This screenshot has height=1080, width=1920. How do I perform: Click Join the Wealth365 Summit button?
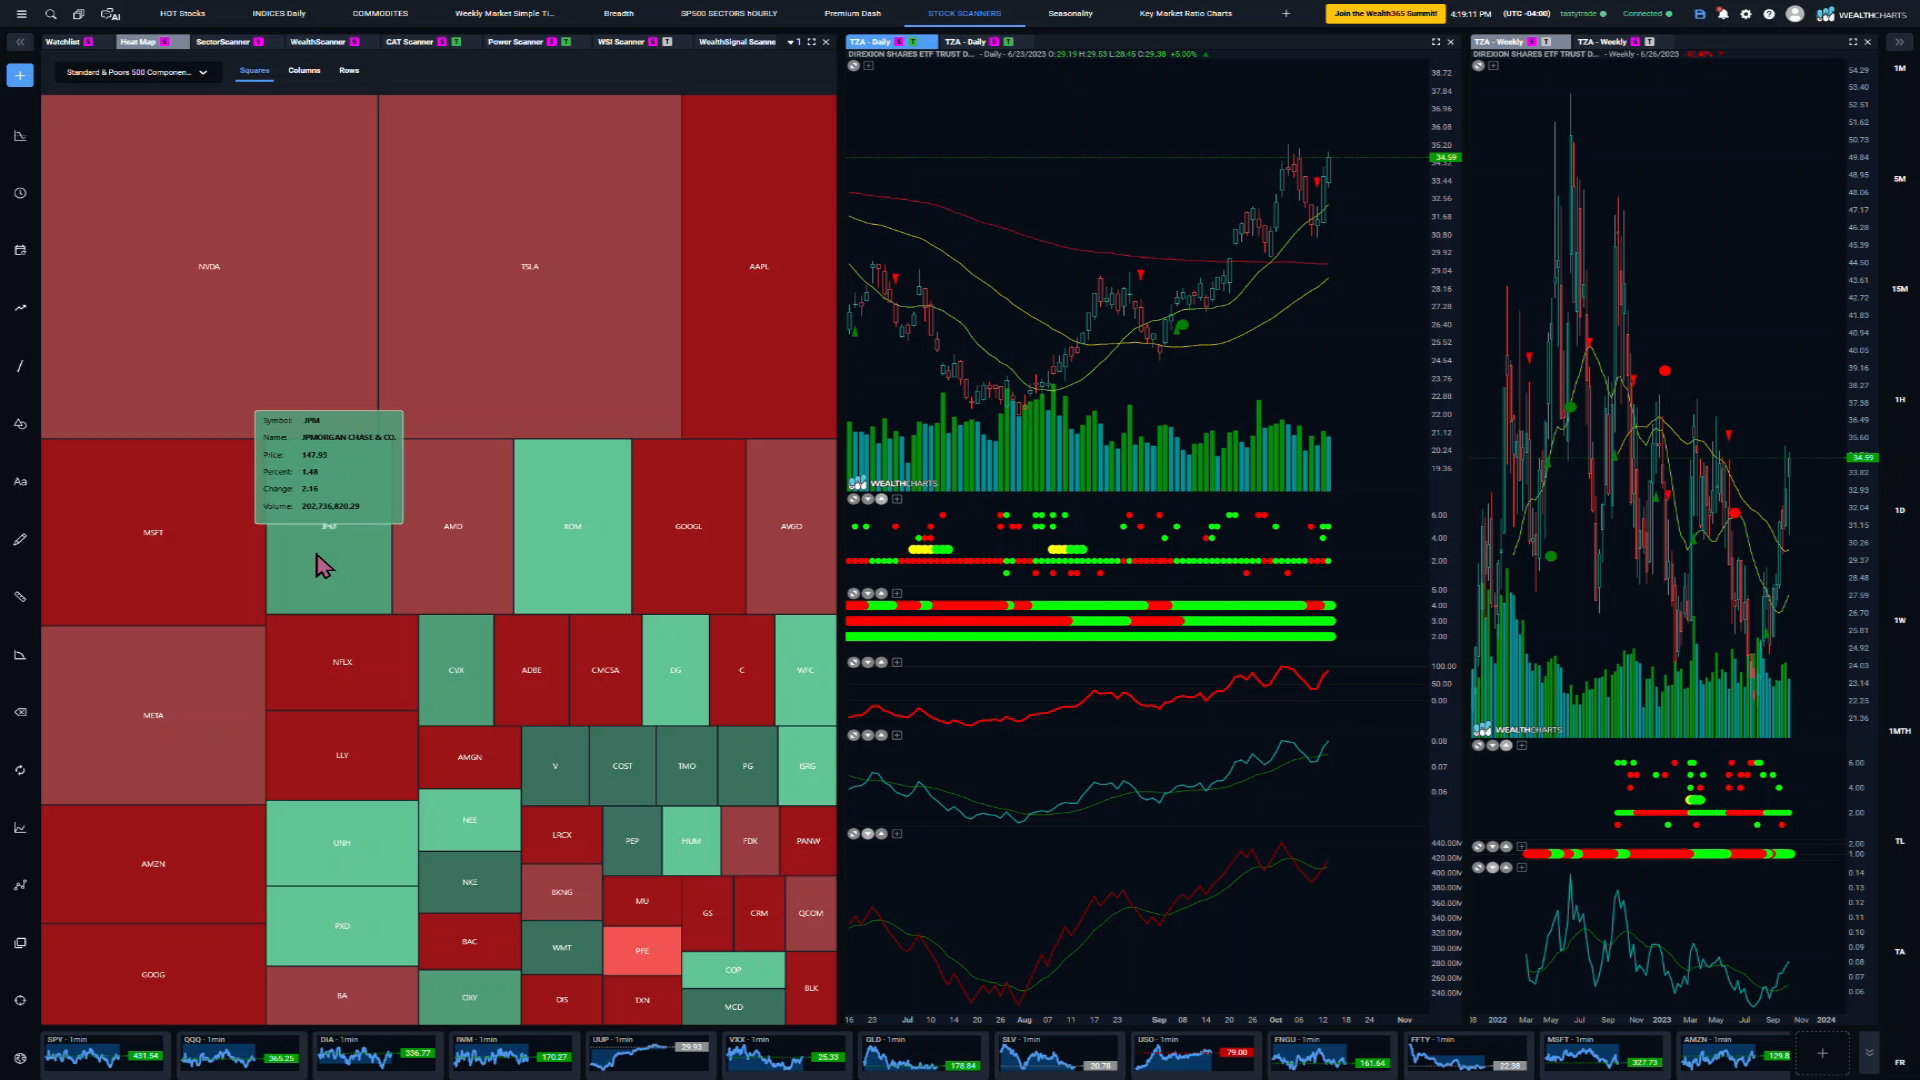(1385, 14)
